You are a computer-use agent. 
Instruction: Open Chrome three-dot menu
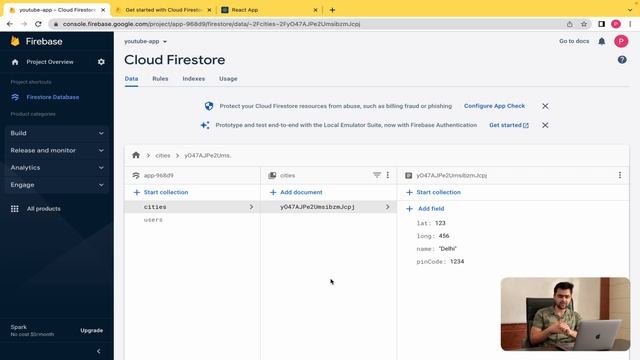coord(631,24)
